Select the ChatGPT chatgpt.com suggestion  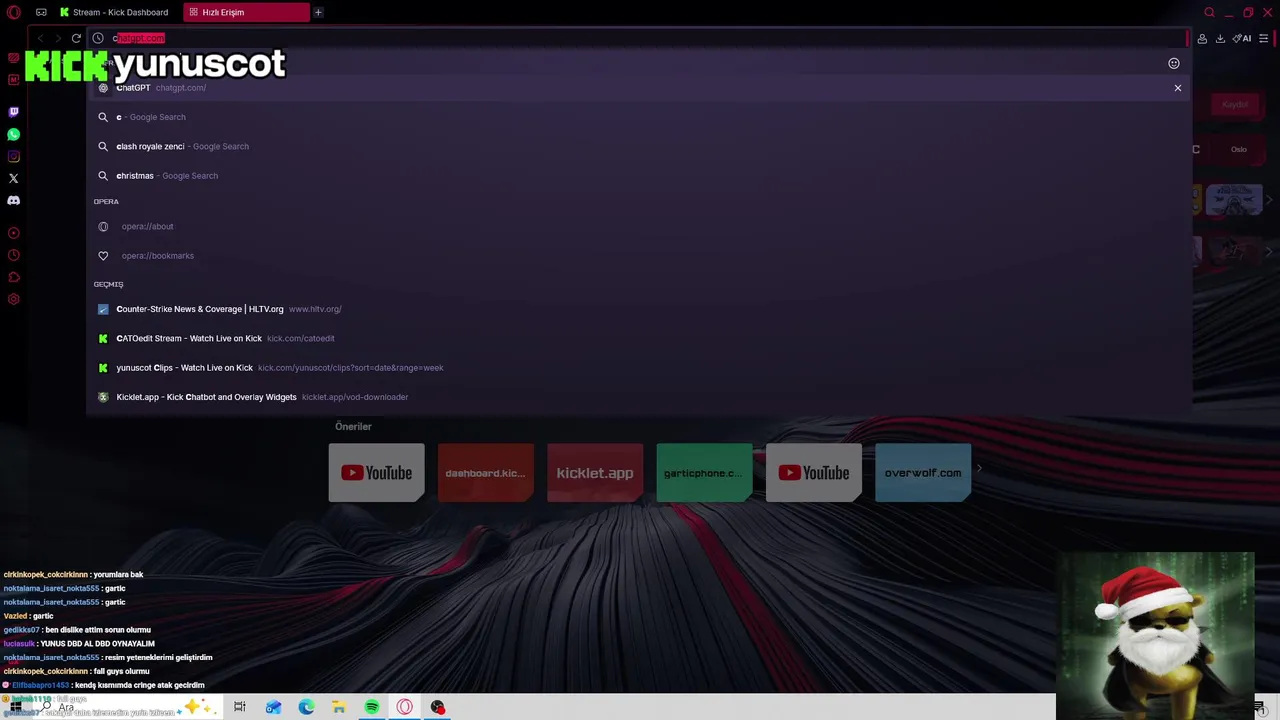638,88
